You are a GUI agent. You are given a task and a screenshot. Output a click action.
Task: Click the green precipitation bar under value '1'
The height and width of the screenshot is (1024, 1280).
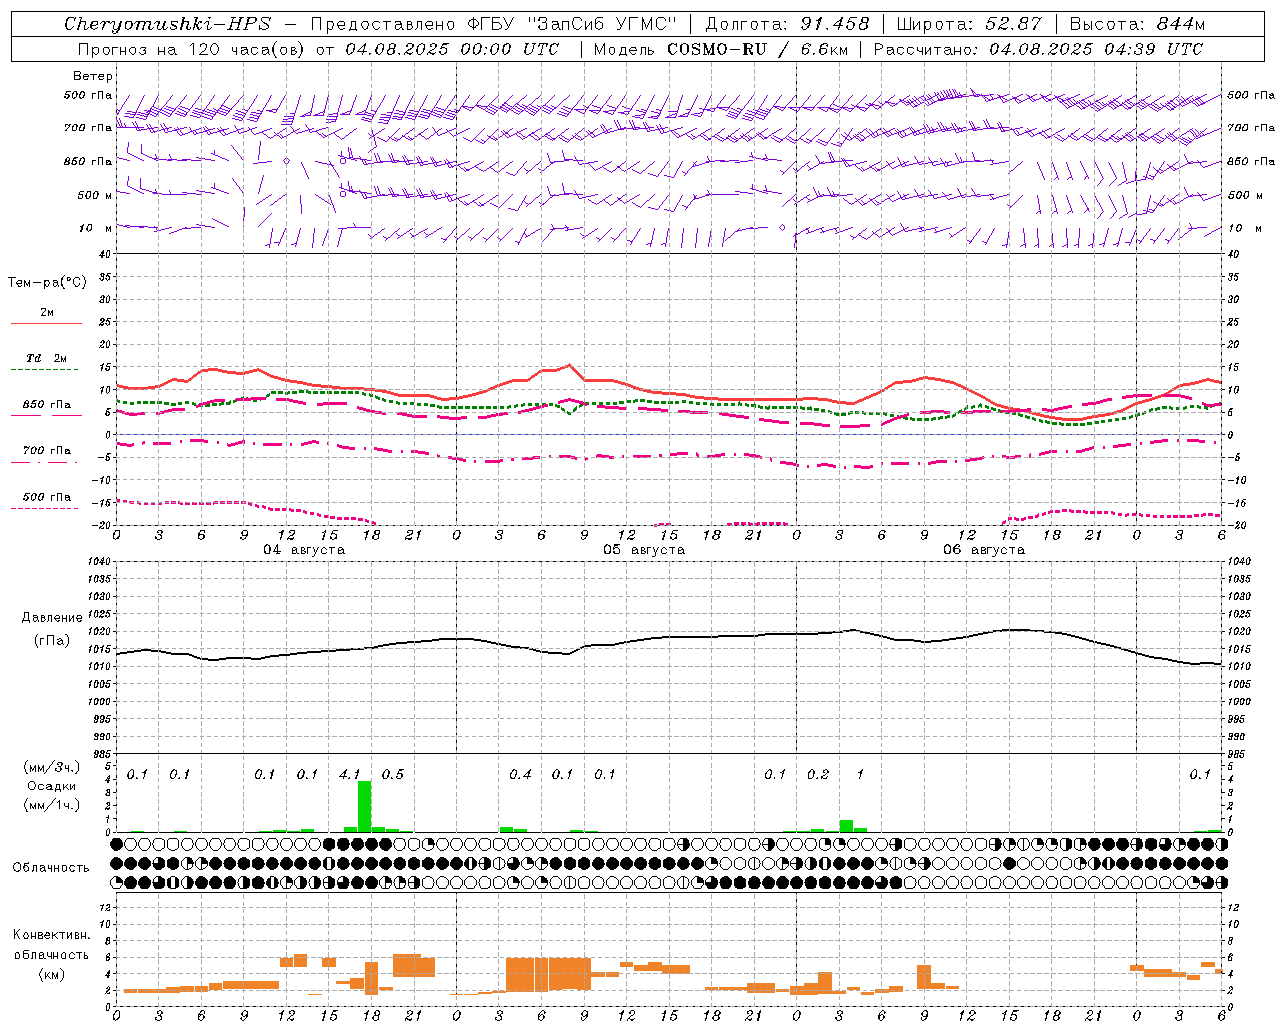pos(846,826)
